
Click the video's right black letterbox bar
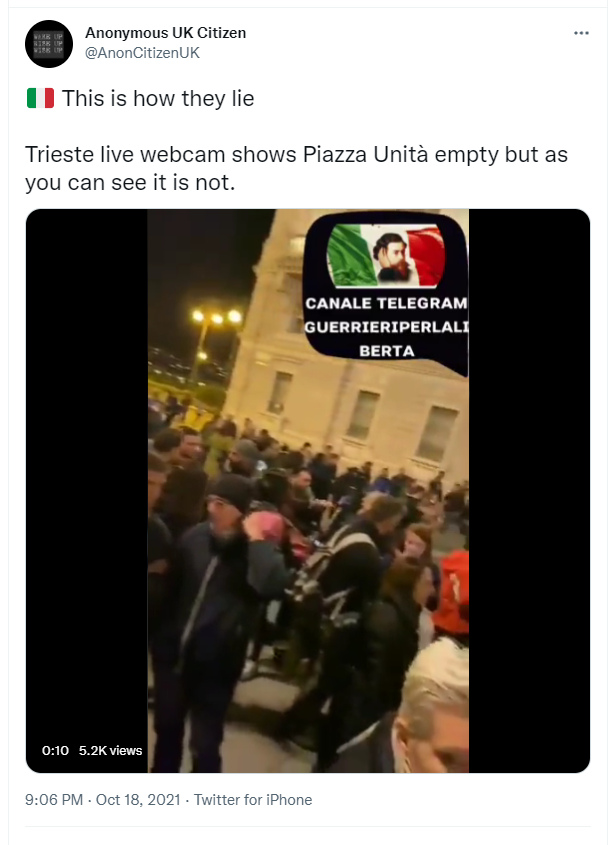[x=529, y=490]
